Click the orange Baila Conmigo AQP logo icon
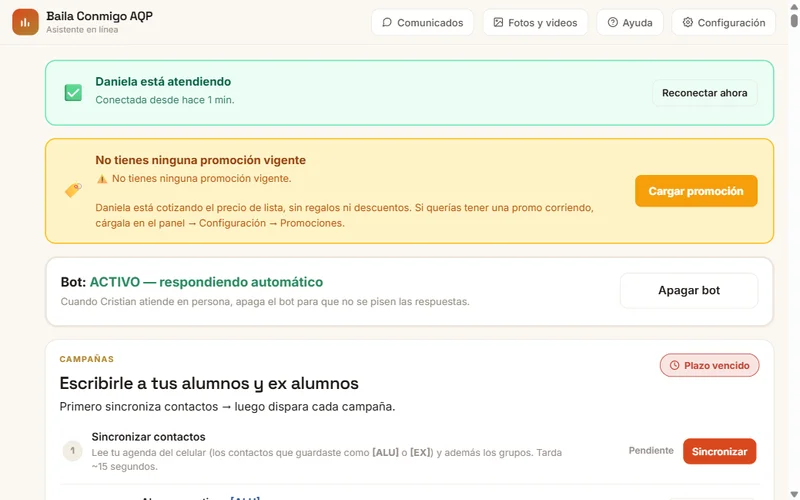This screenshot has width=800, height=500. click(26, 22)
